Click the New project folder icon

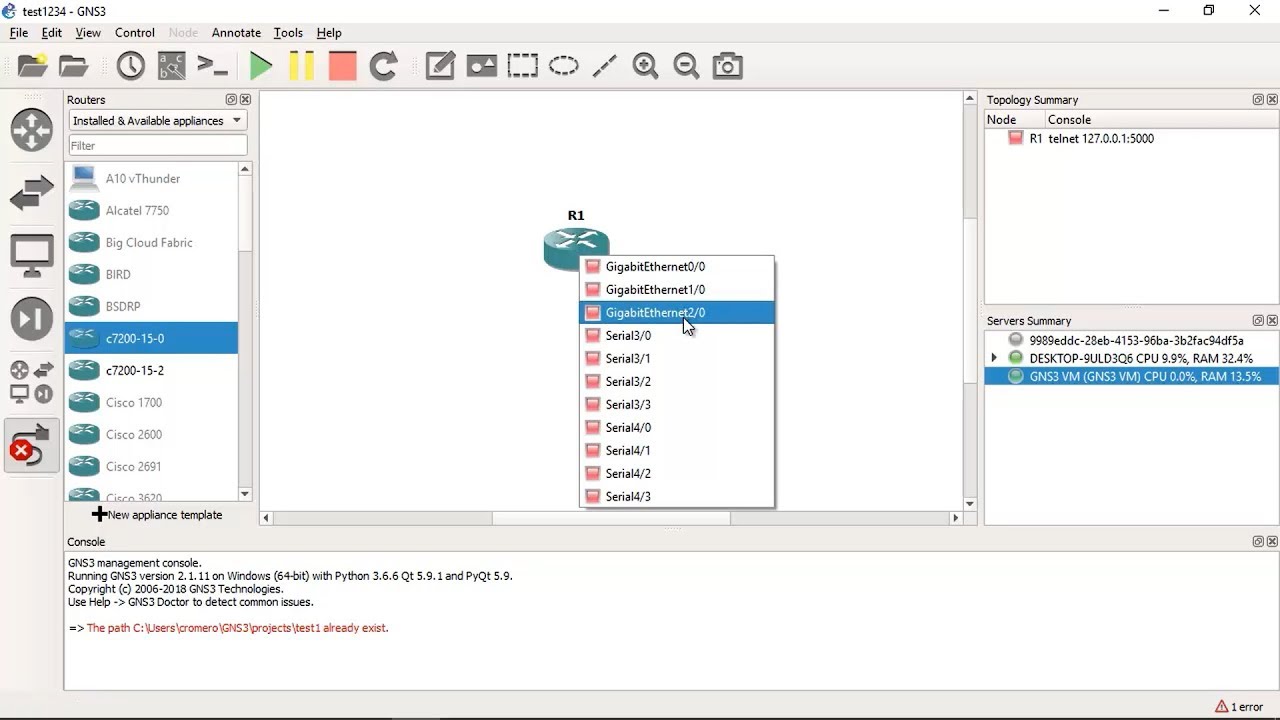point(33,66)
